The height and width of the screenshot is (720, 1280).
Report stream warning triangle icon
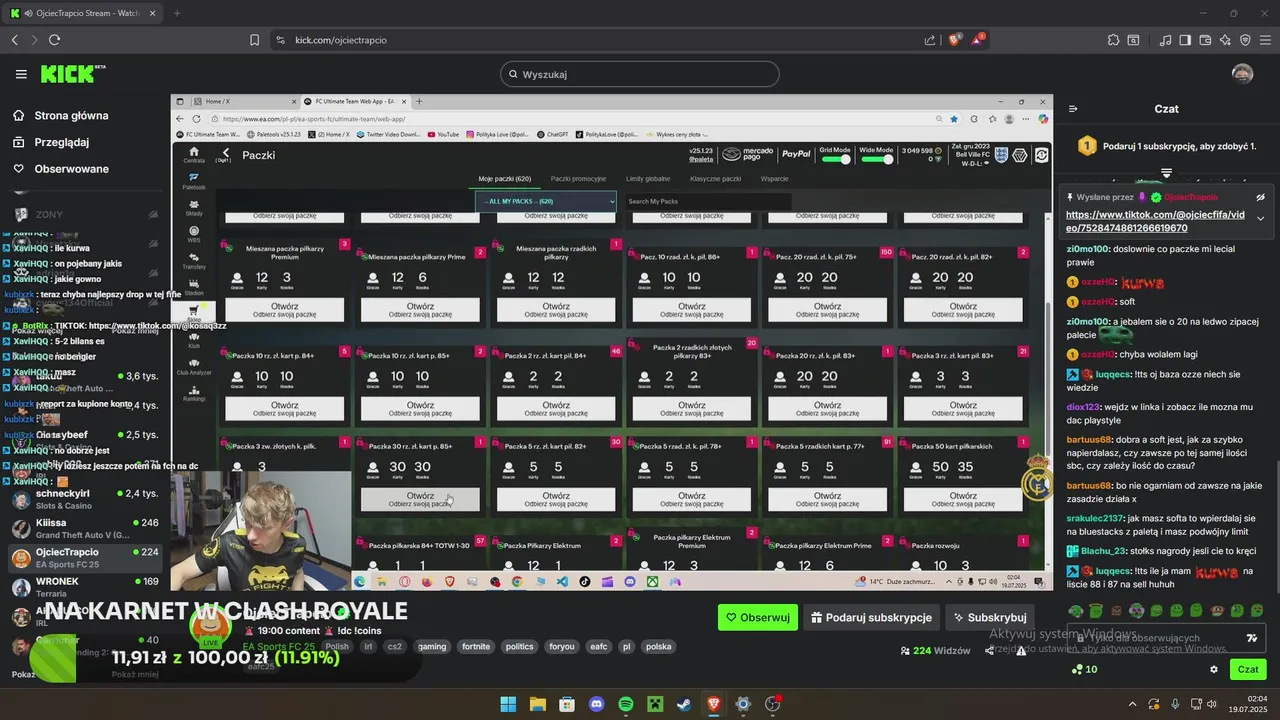click(x=1021, y=650)
